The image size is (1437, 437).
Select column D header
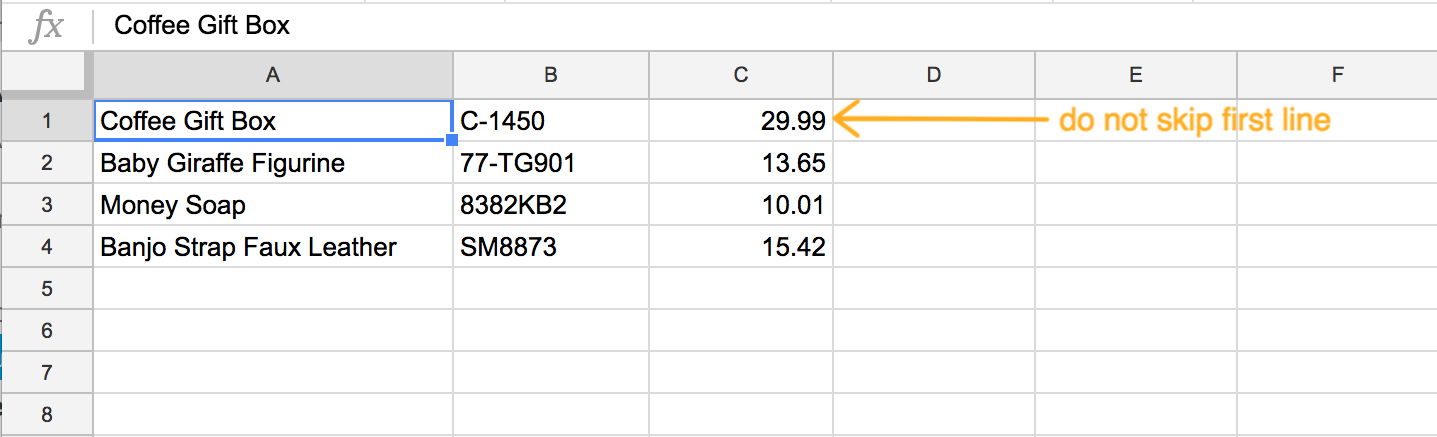point(934,74)
